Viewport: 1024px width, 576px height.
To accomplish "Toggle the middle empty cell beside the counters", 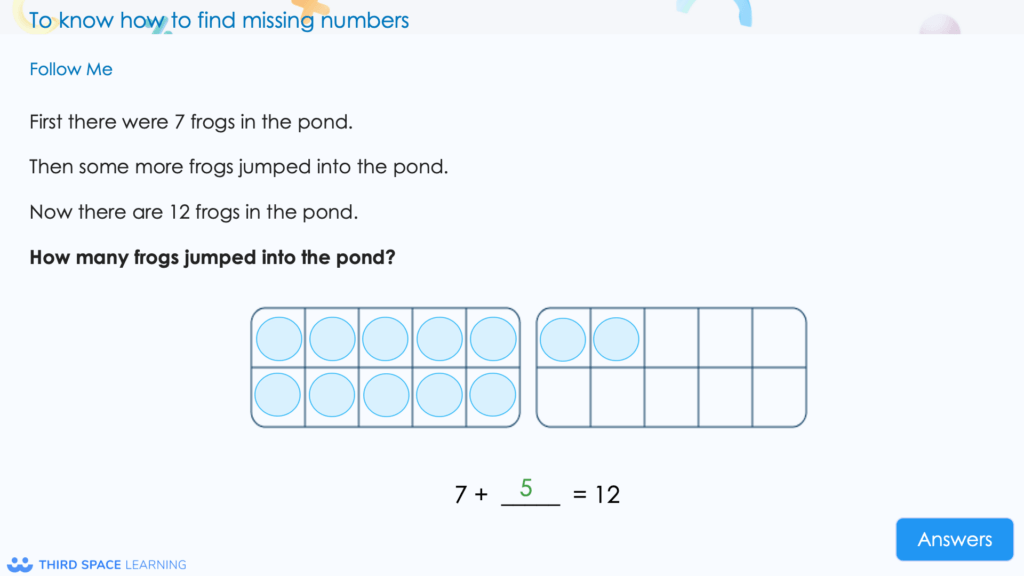I will pyautogui.click(x=724, y=338).
